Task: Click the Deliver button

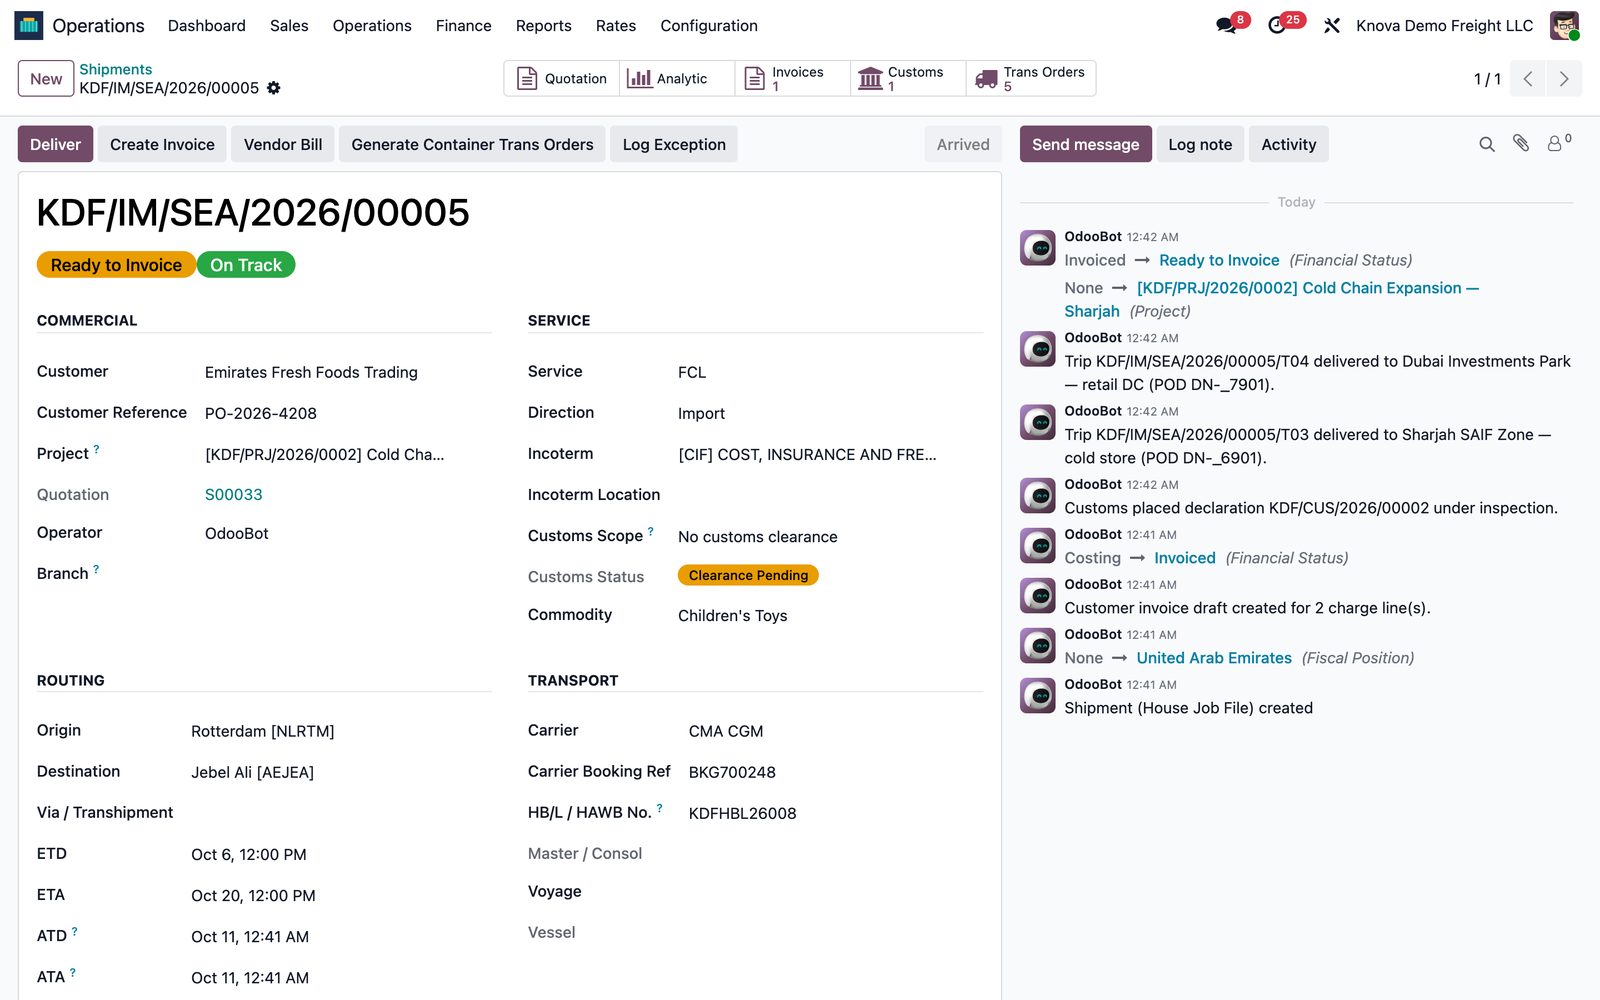Action: (55, 144)
